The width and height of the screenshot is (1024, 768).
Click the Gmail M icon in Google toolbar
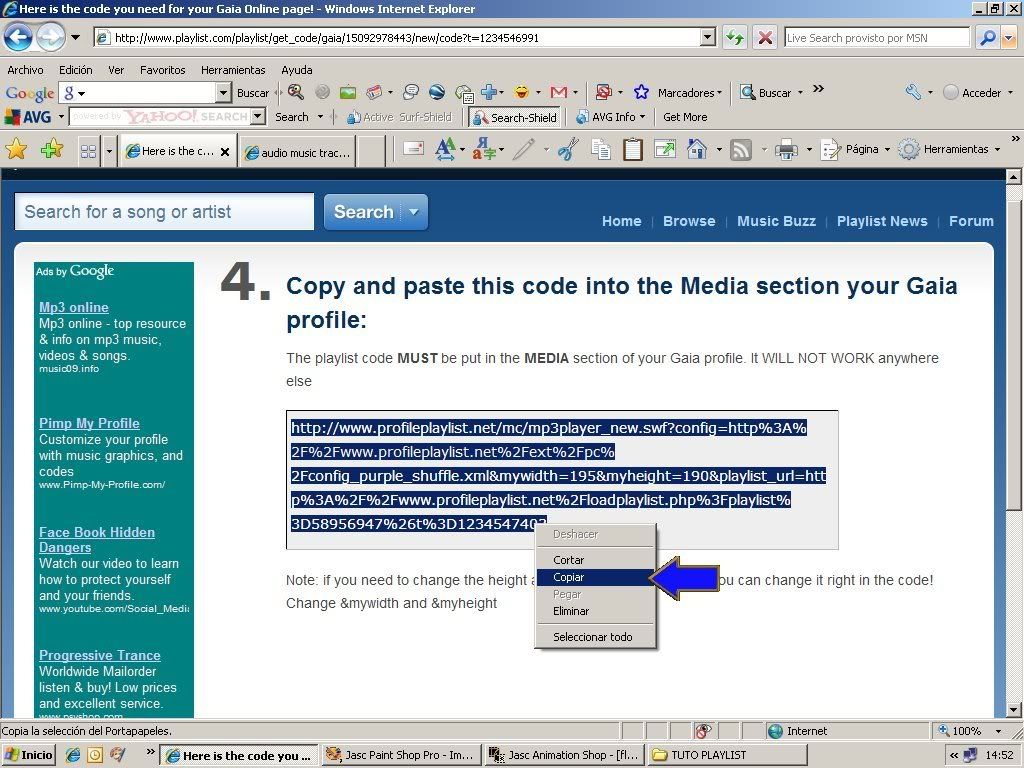point(558,92)
